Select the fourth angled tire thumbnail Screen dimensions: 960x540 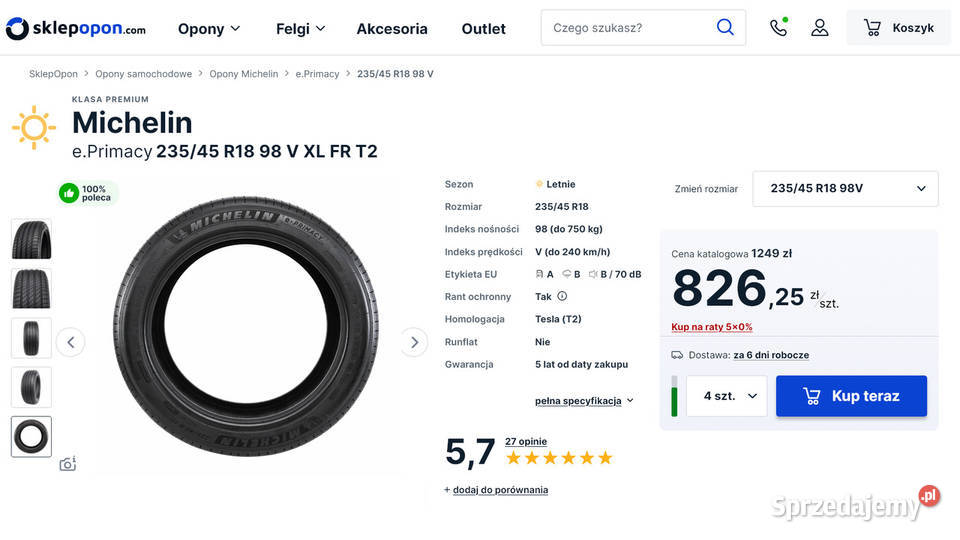coord(31,387)
